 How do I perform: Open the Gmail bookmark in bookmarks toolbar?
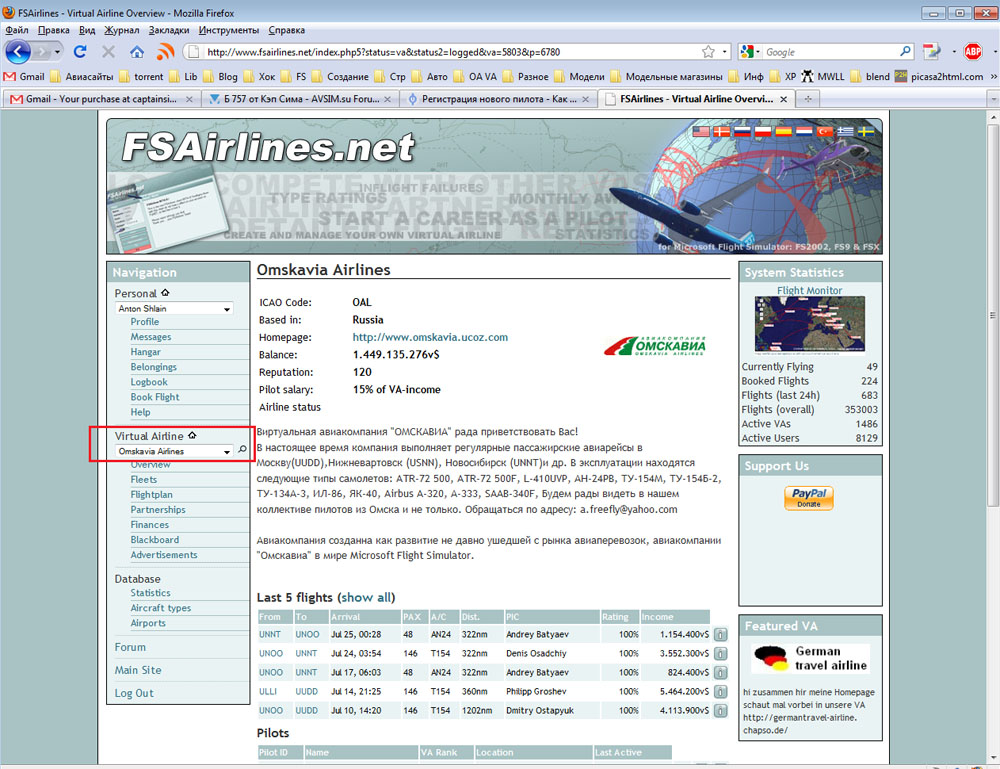24,77
